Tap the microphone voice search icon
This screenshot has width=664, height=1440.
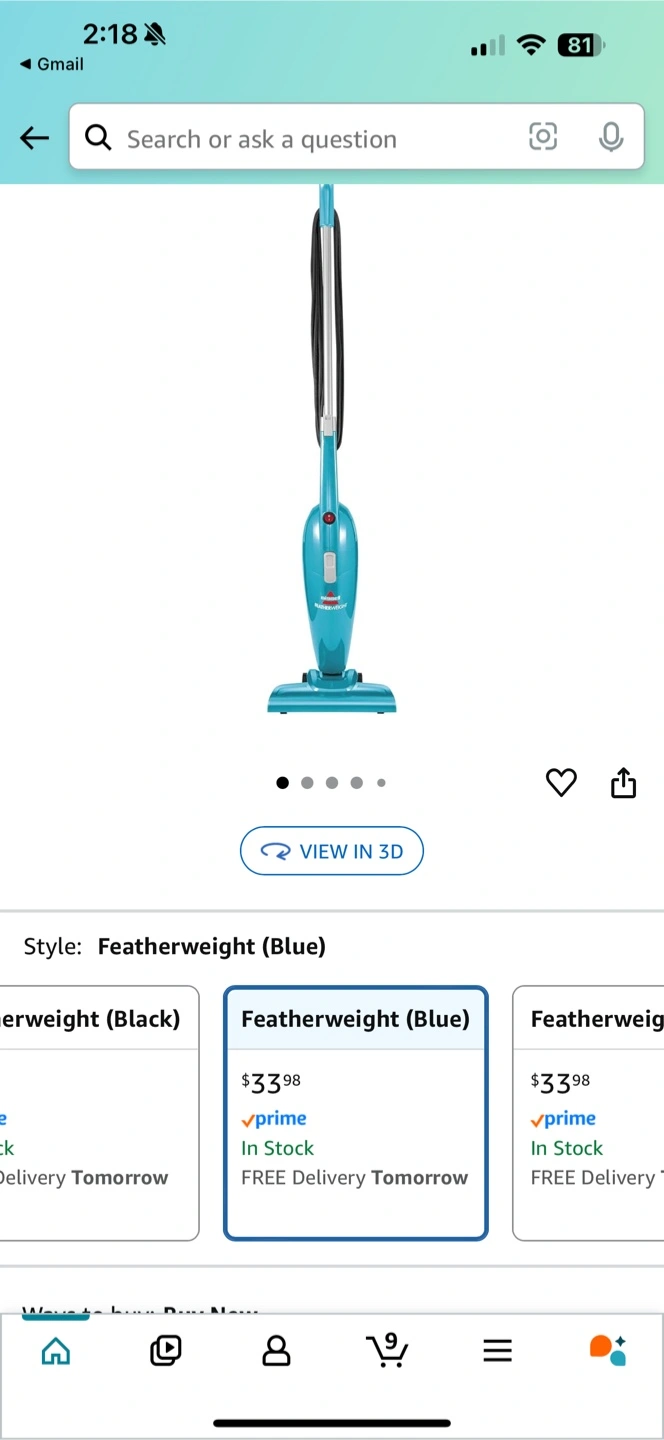point(611,137)
